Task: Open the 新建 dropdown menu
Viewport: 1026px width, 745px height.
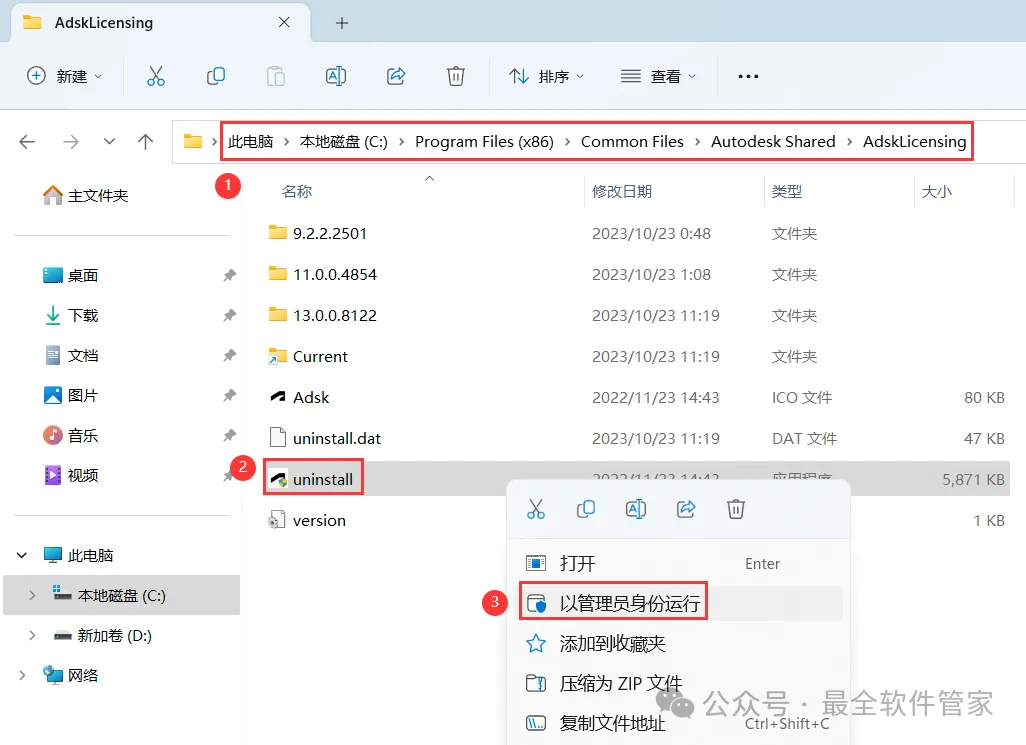Action: point(64,76)
